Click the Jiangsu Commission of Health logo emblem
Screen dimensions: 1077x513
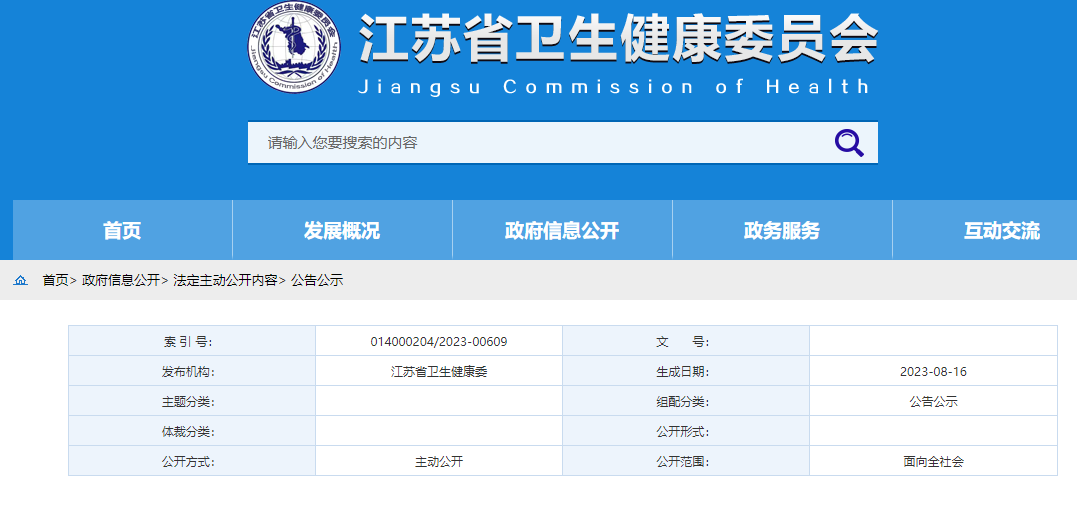click(294, 47)
